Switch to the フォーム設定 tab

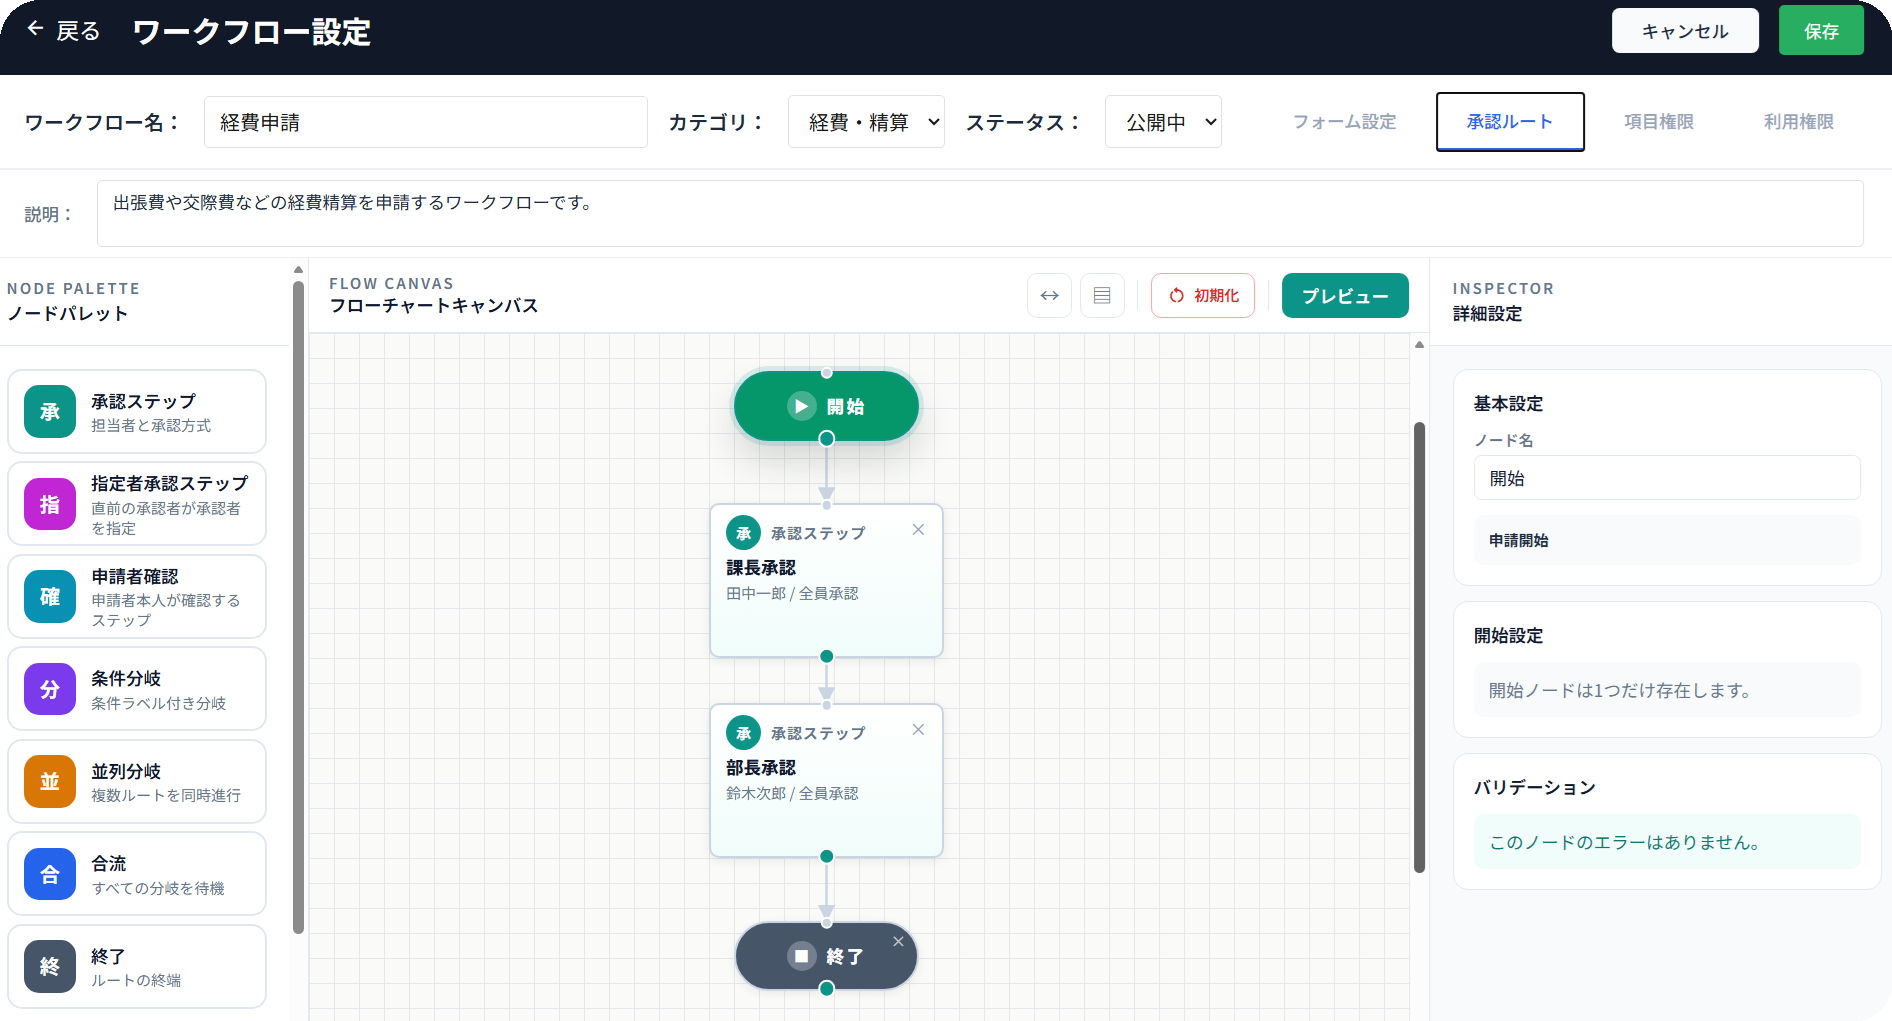tap(1344, 122)
